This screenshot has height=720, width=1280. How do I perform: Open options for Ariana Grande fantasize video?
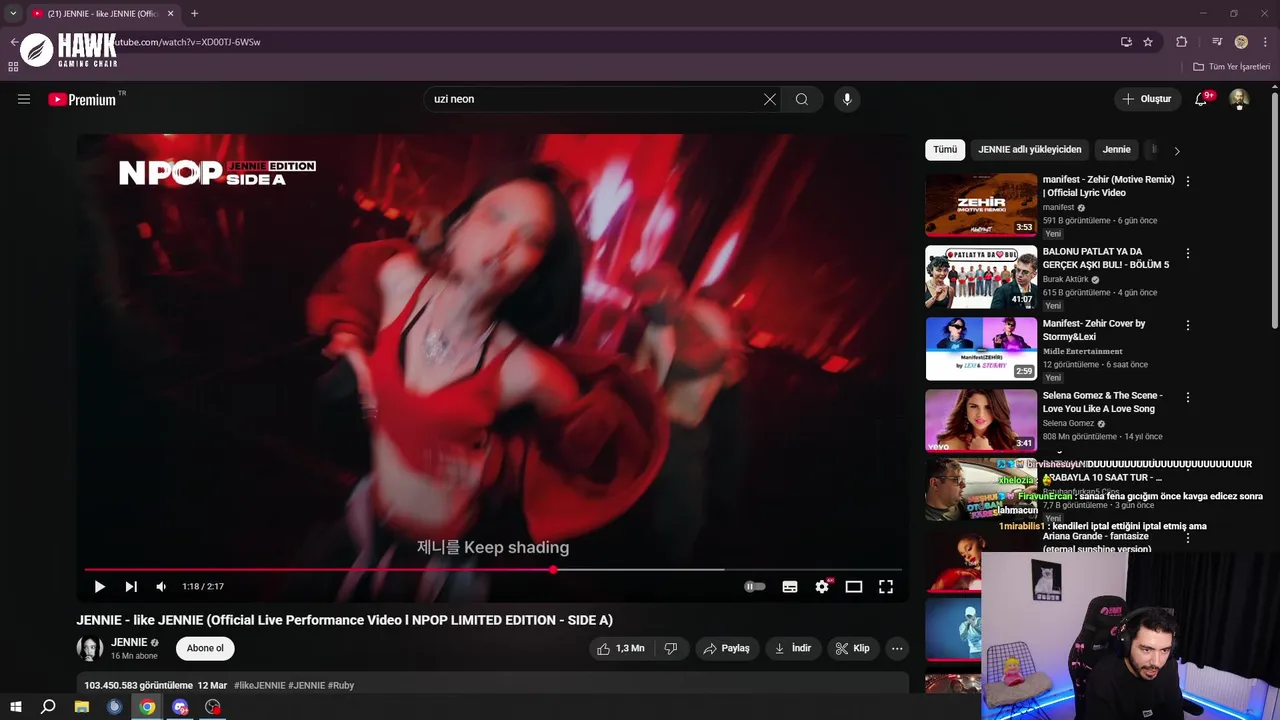pos(1188,537)
